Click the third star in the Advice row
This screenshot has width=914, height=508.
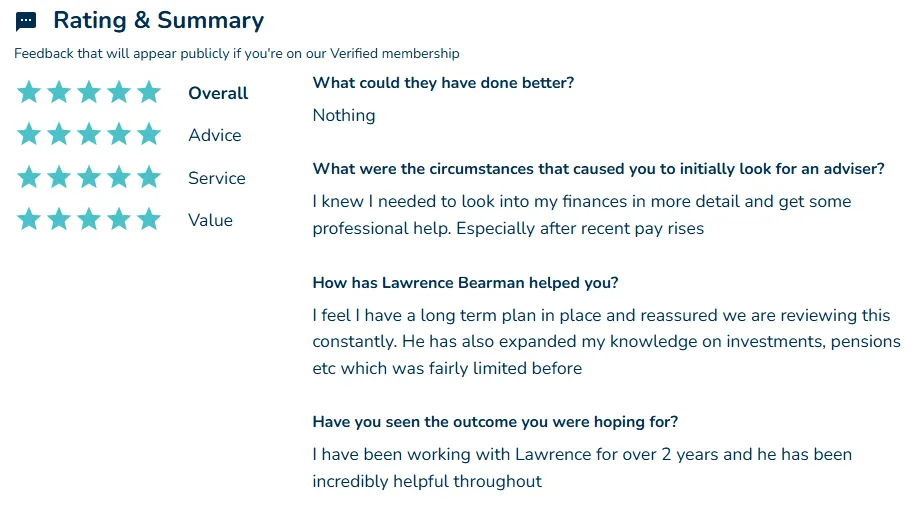click(x=89, y=134)
